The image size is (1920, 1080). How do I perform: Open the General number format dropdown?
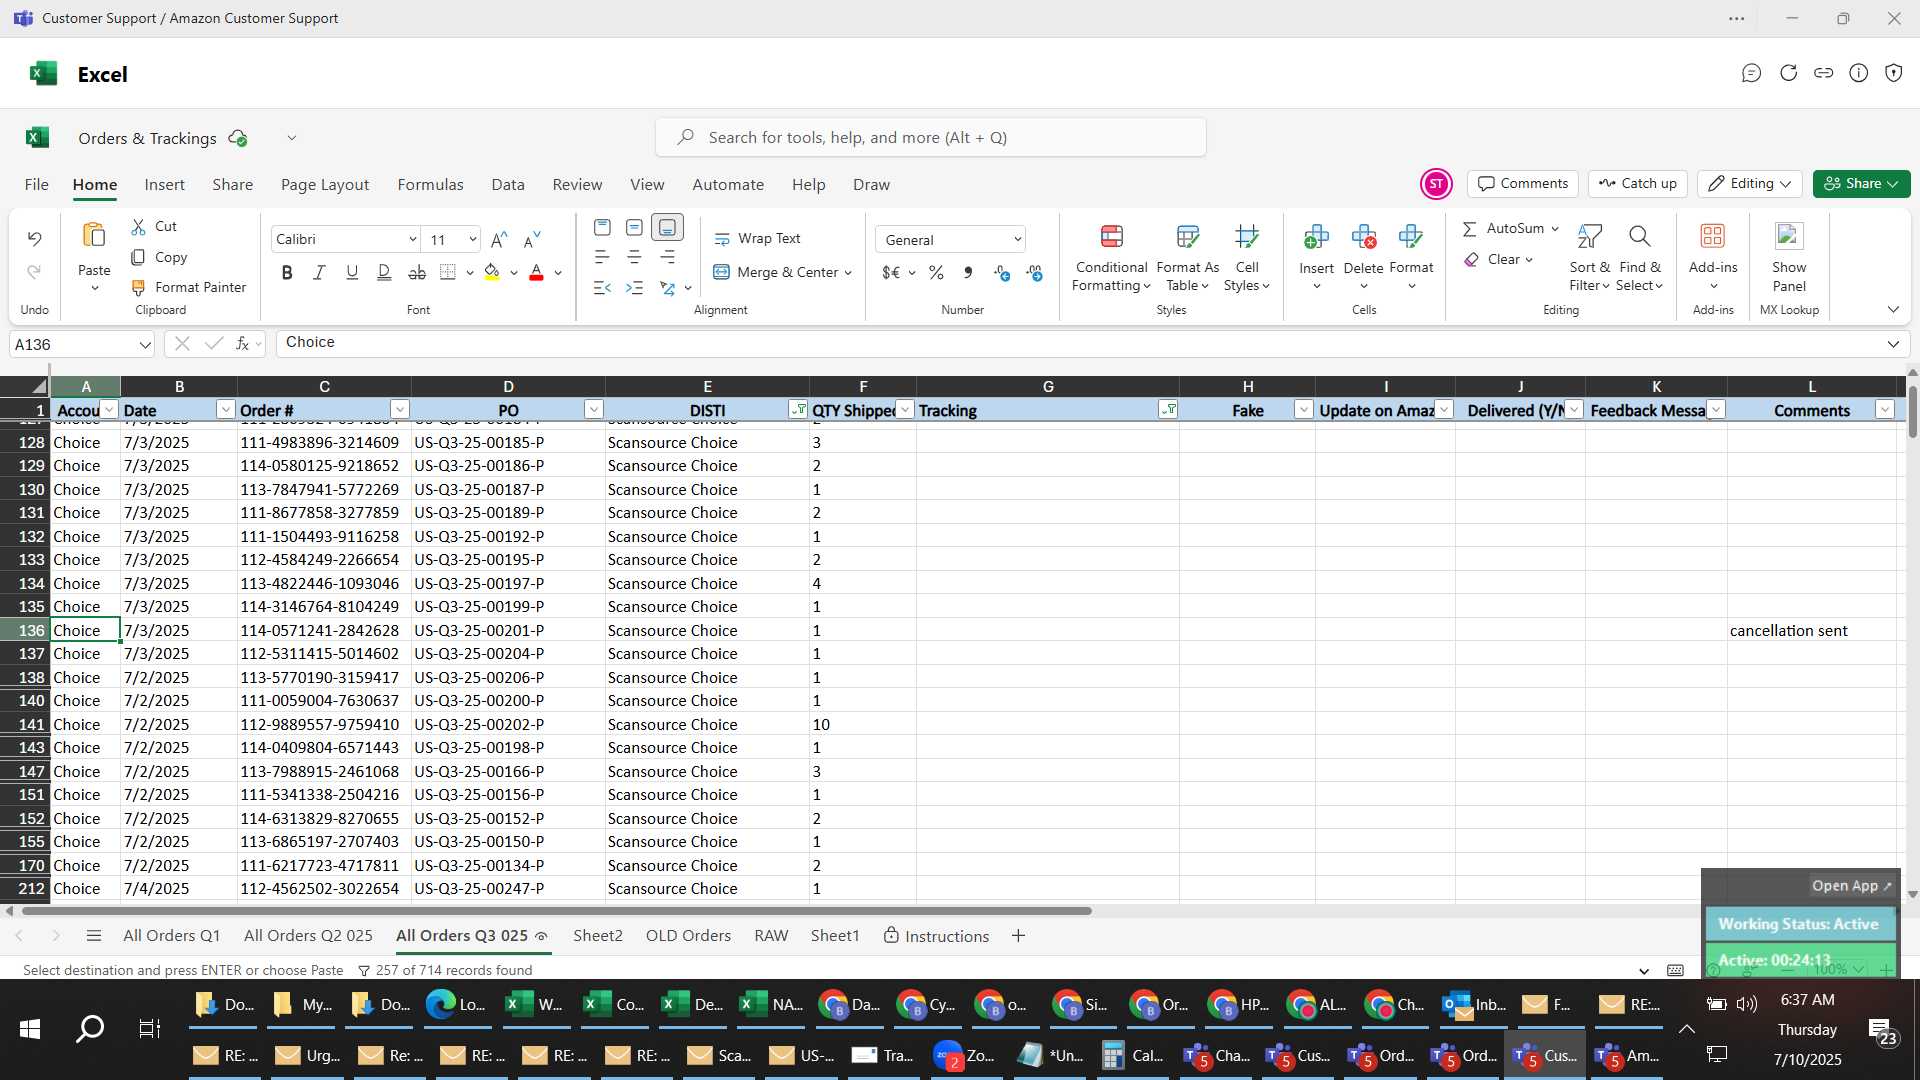coord(1017,239)
